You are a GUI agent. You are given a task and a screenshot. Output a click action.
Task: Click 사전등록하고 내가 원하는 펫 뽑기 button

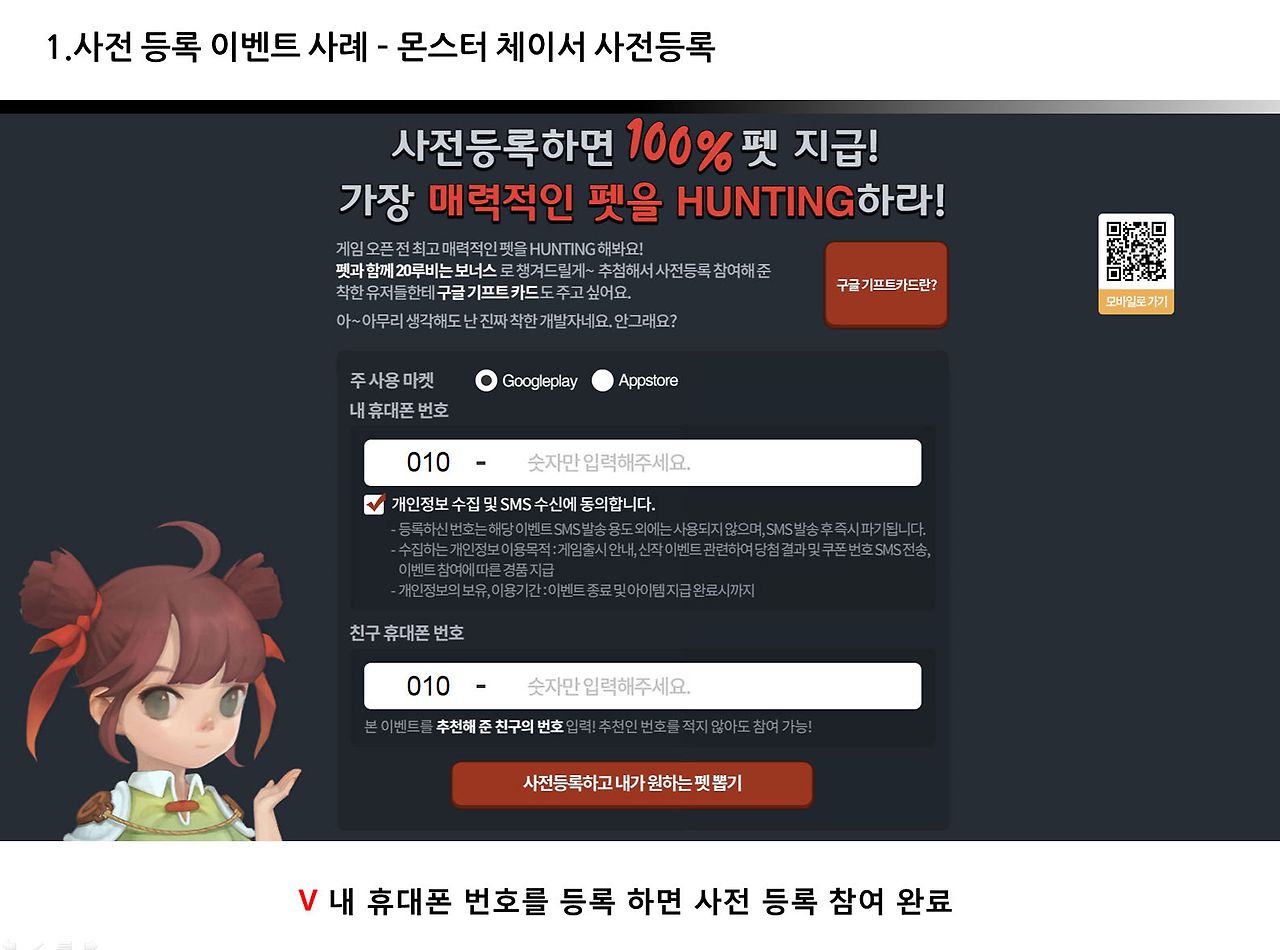[632, 784]
